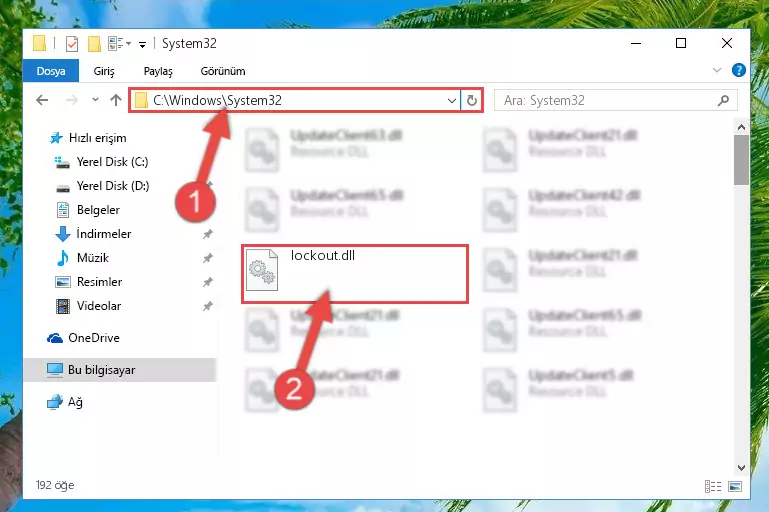Go up one folder level
The width and height of the screenshot is (769, 512).
click(116, 100)
